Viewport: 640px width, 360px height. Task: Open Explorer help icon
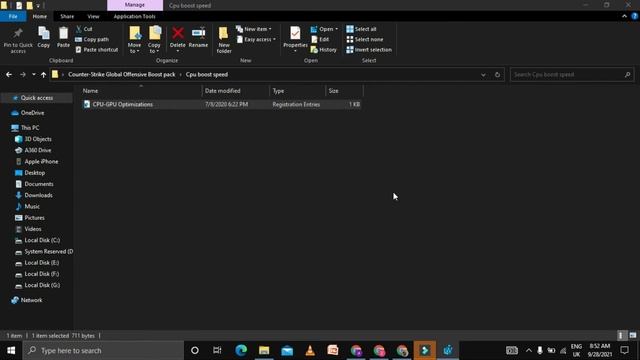tap(635, 16)
